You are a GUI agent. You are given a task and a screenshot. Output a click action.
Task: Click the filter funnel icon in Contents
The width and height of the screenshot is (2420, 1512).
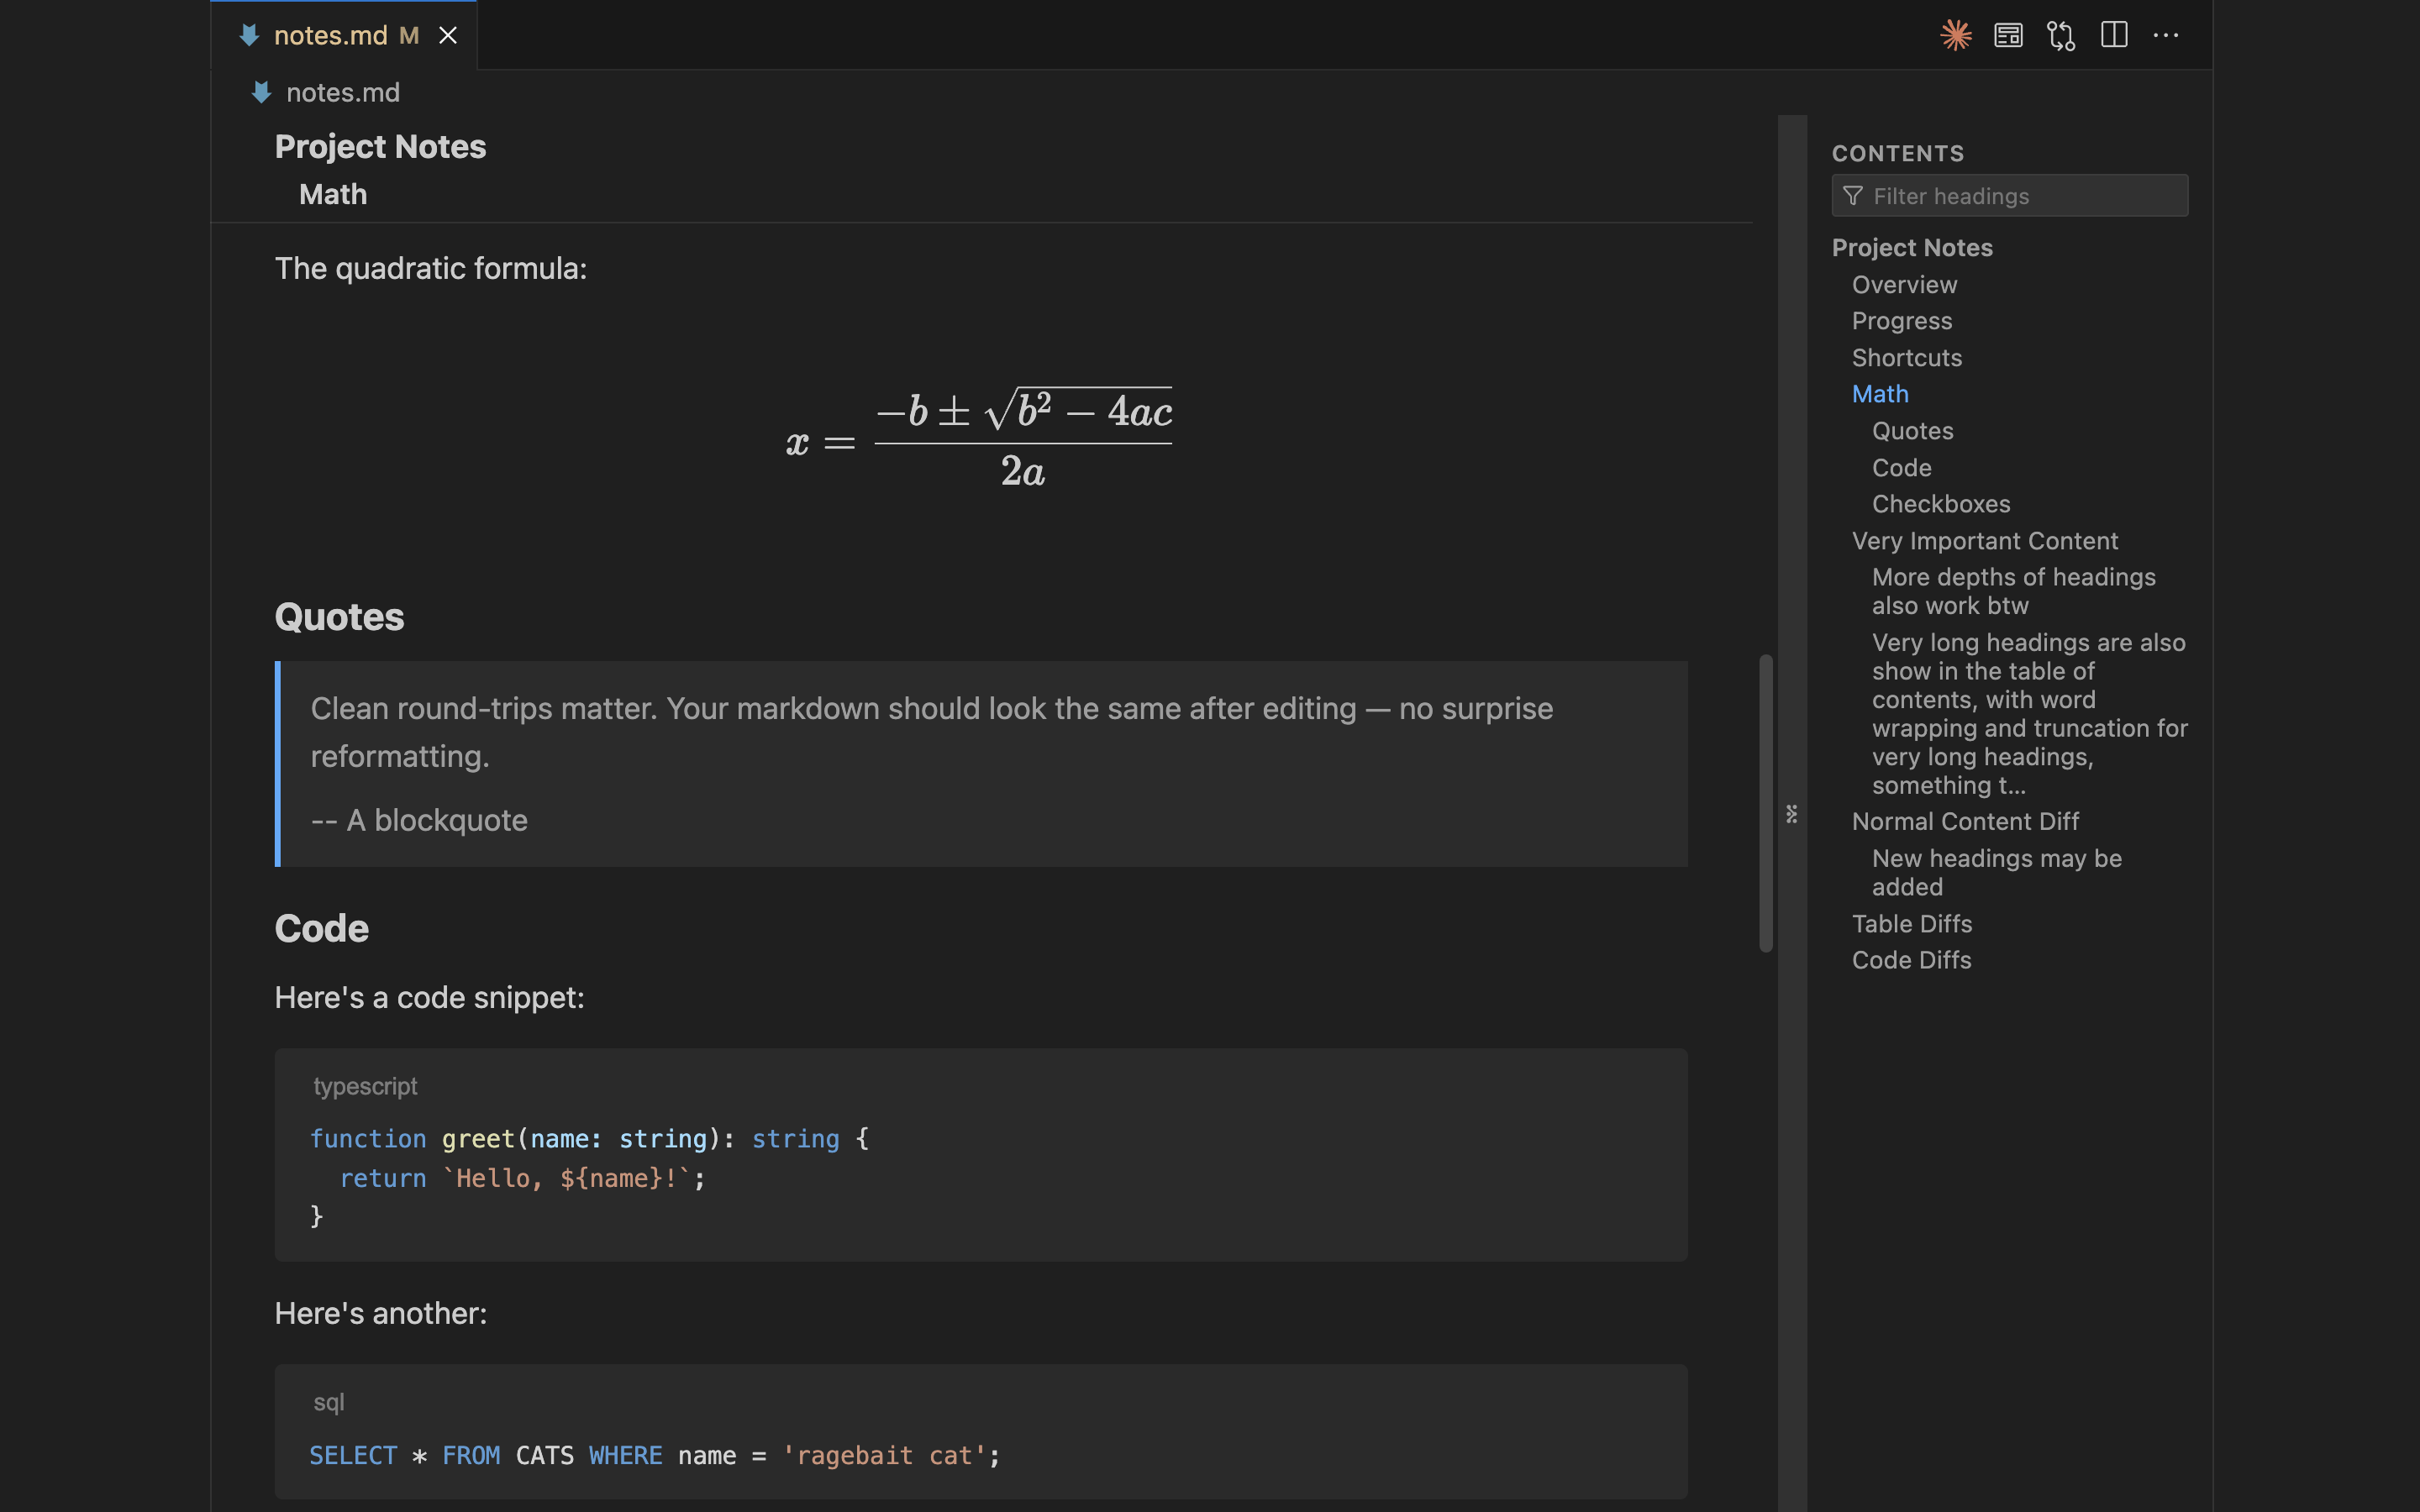pos(1853,196)
